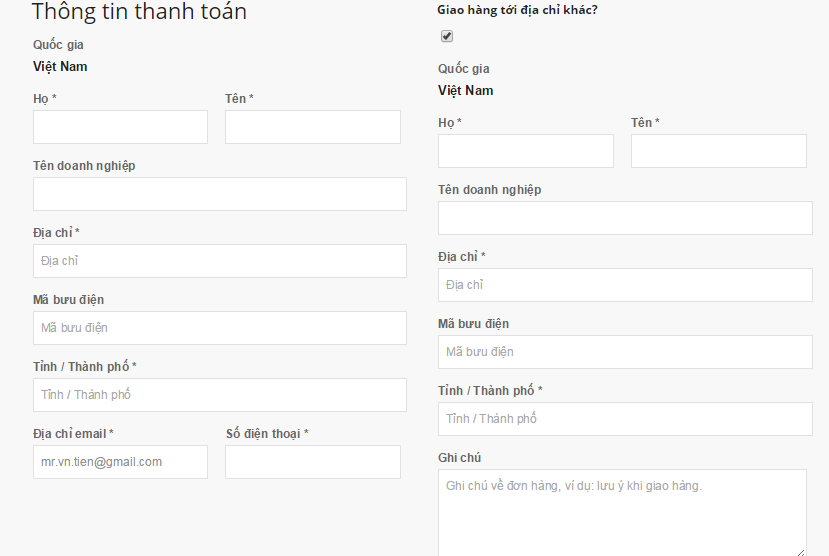Viewport: 829px width, 556px height.
Task: Focus the billing Họ input field
Action: pos(120,127)
